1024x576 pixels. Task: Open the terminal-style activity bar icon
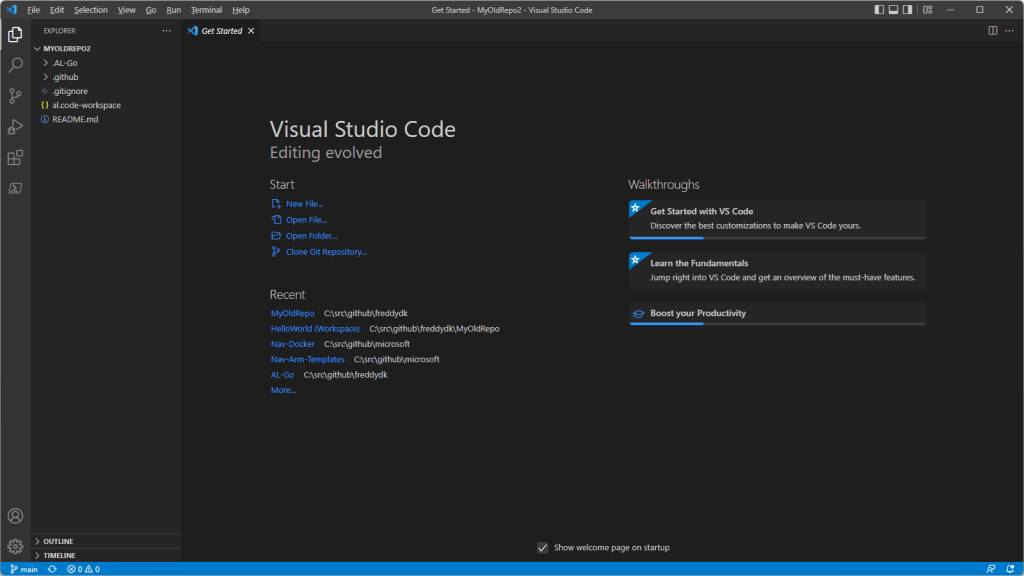[x=15, y=188]
